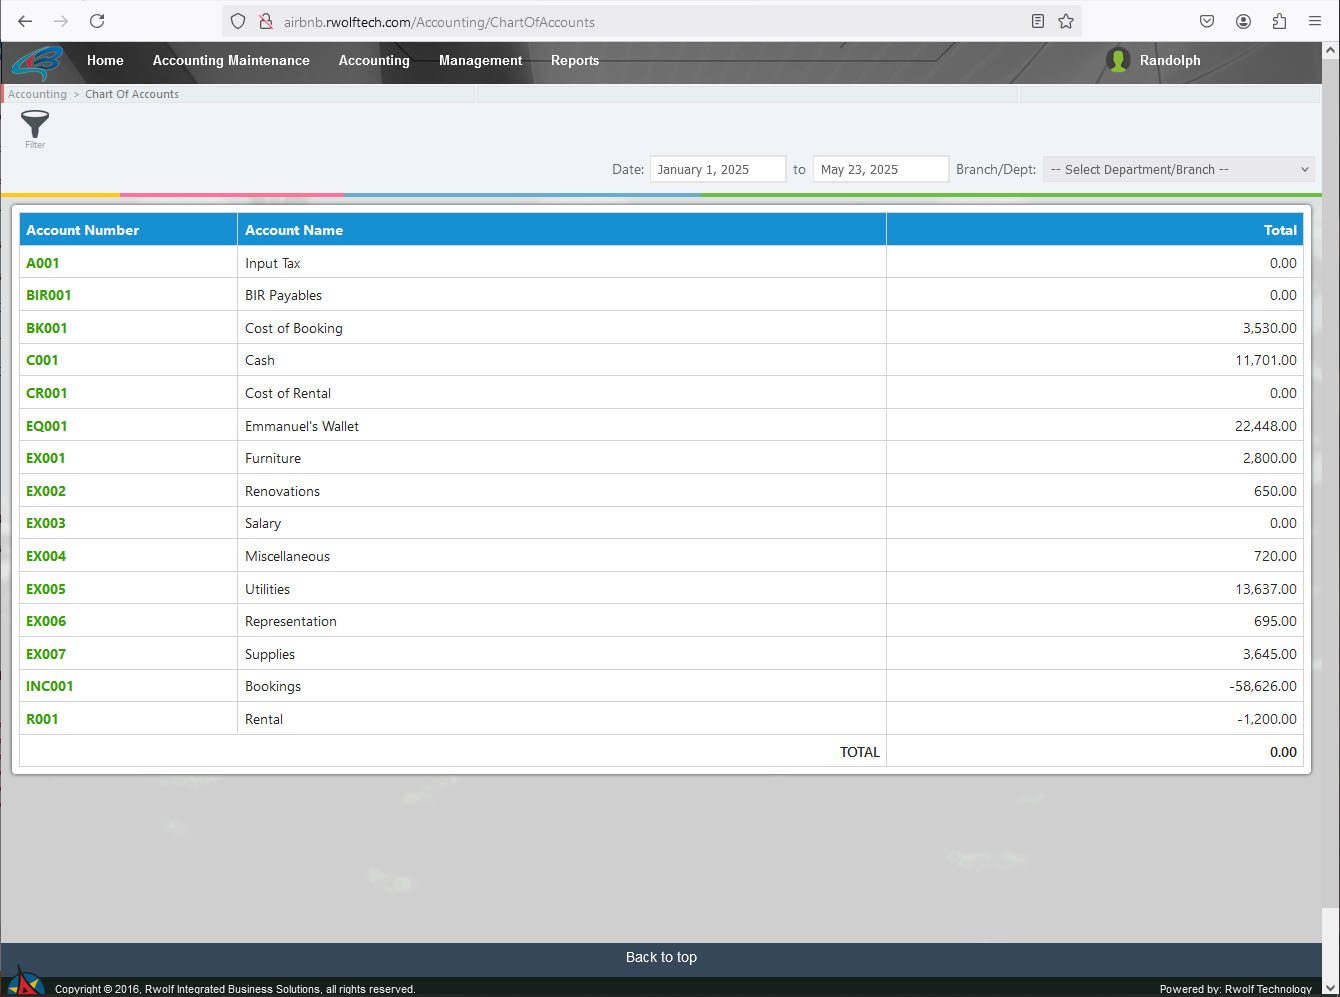1340x997 pixels.
Task: Click the end date field May 23, 2025
Action: point(880,170)
